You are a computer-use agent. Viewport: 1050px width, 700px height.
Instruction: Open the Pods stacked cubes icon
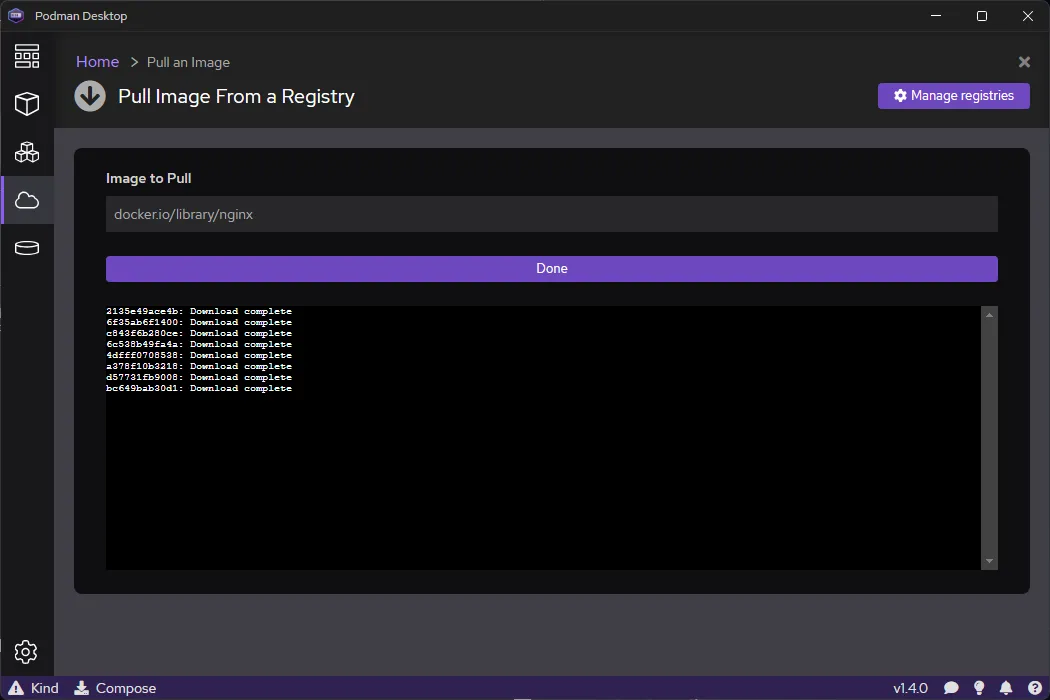coord(27,152)
